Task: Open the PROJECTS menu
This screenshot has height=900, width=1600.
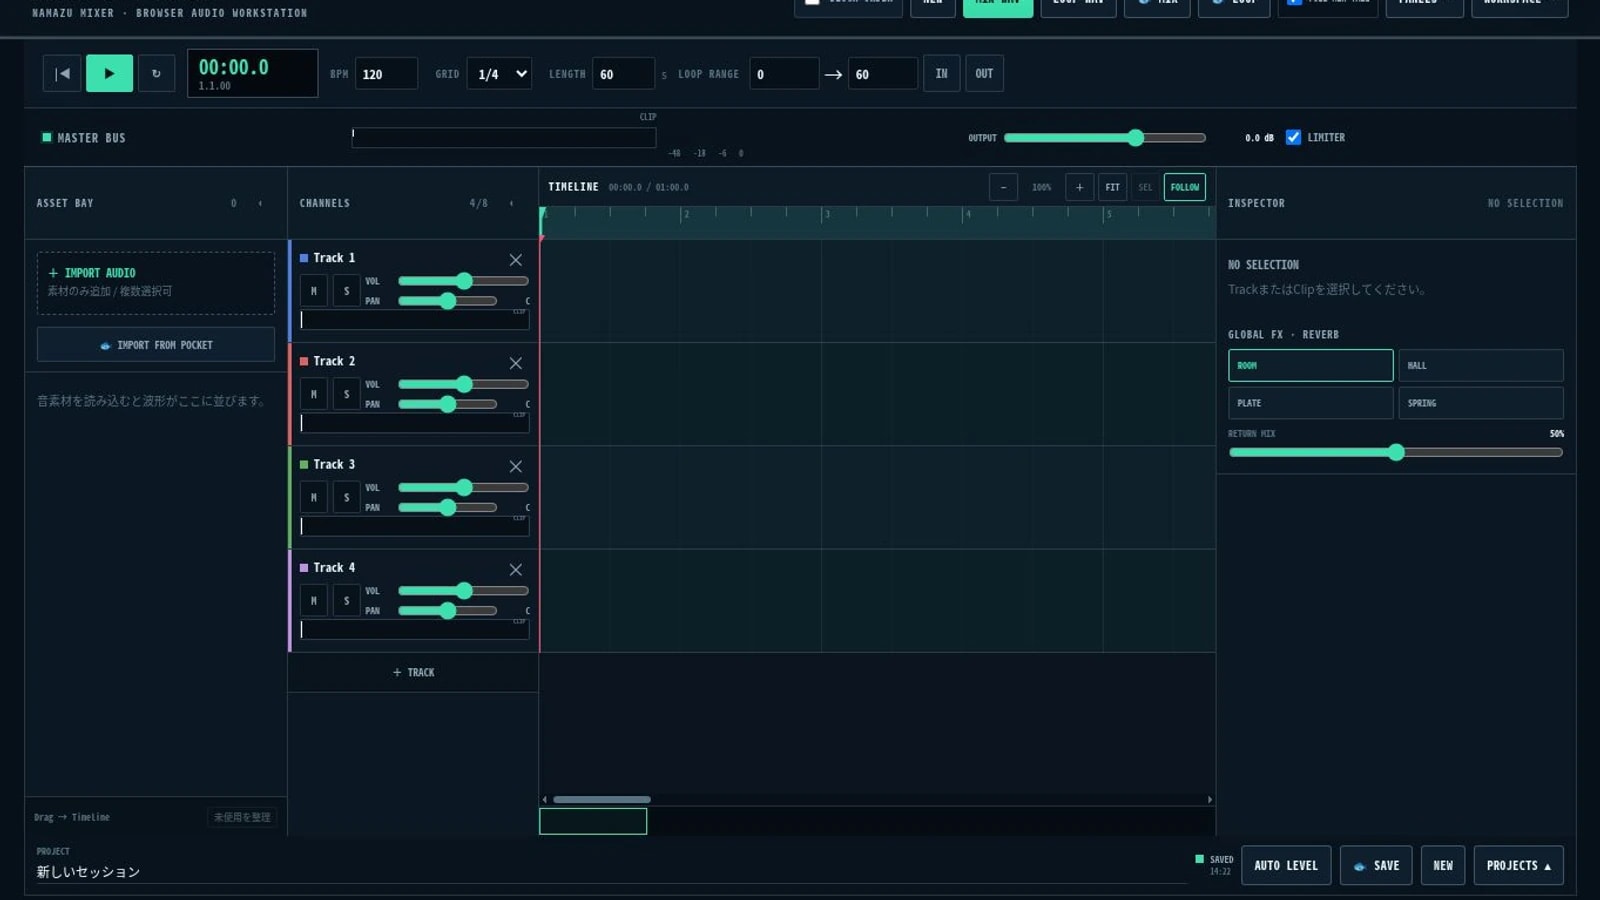Action: click(x=1518, y=865)
